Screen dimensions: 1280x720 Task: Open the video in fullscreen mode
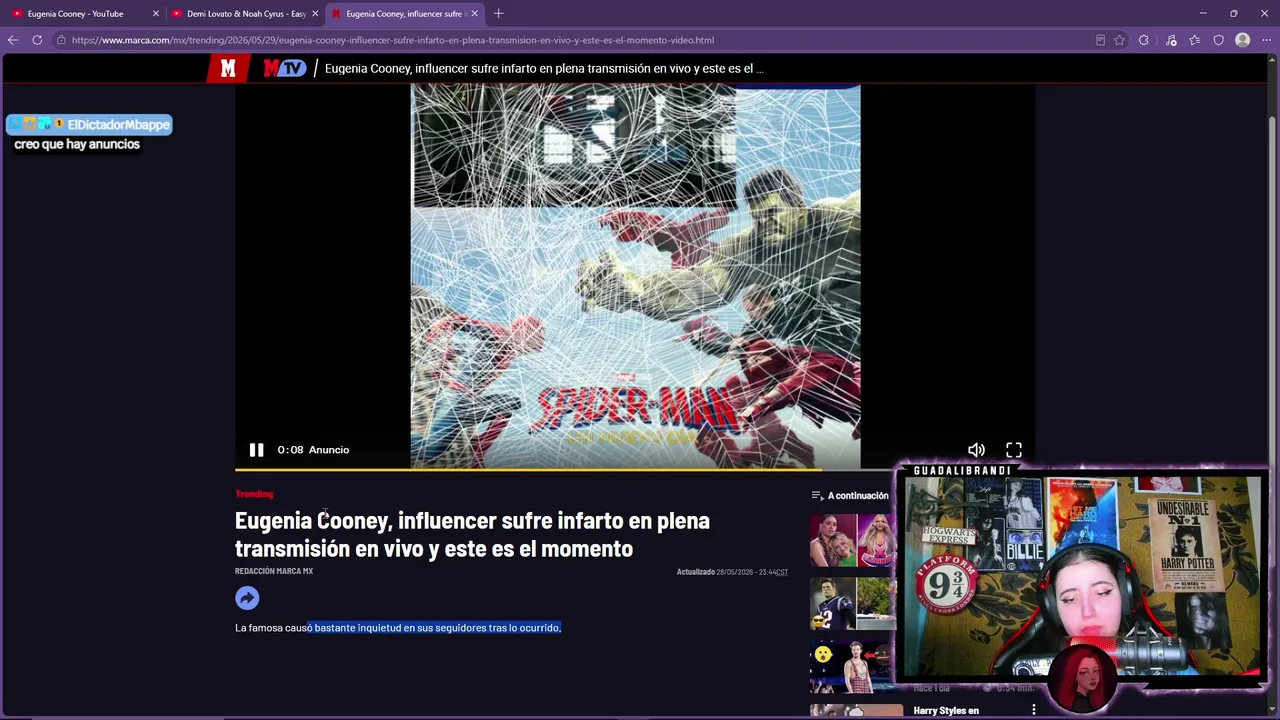coord(1014,450)
